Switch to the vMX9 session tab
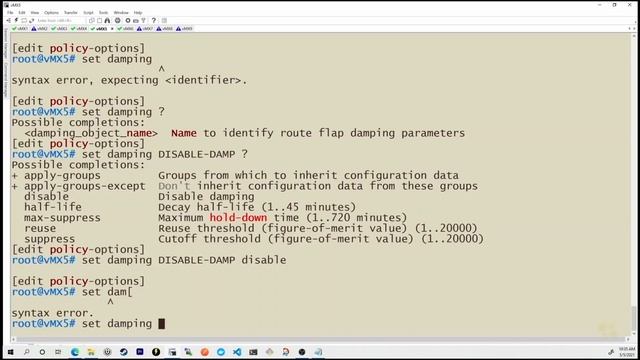640x360 pixels. click(x=184, y=29)
